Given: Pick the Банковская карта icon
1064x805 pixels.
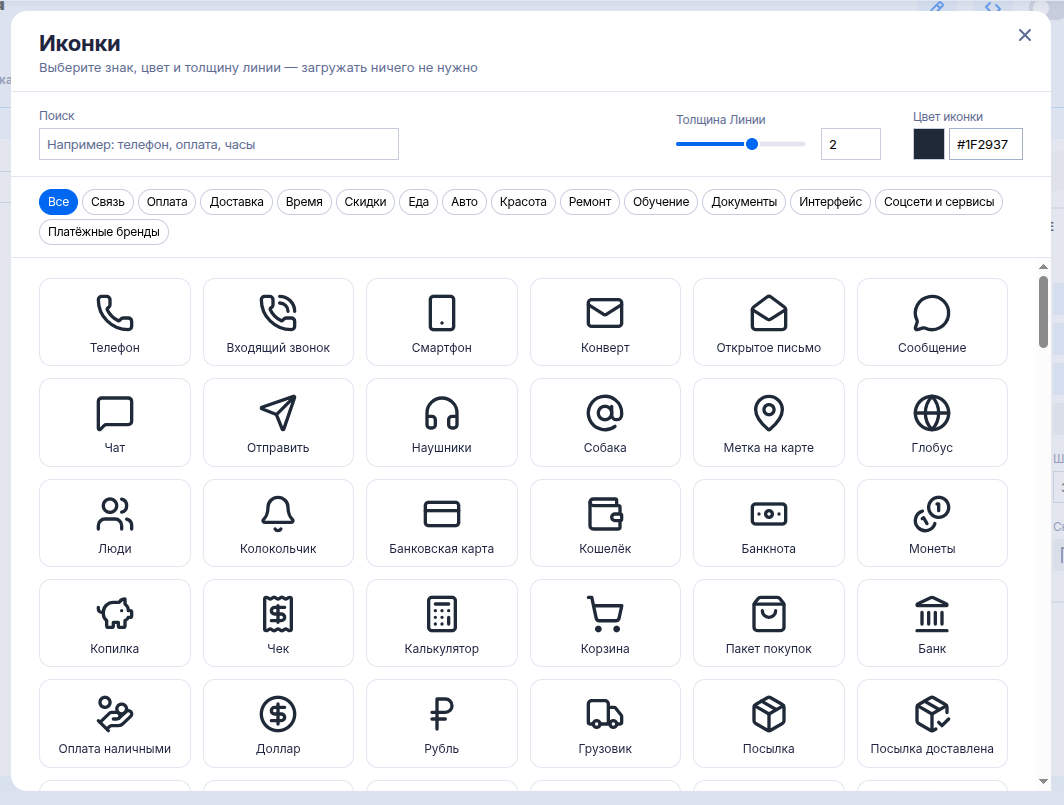Looking at the screenshot, I should 442,523.
